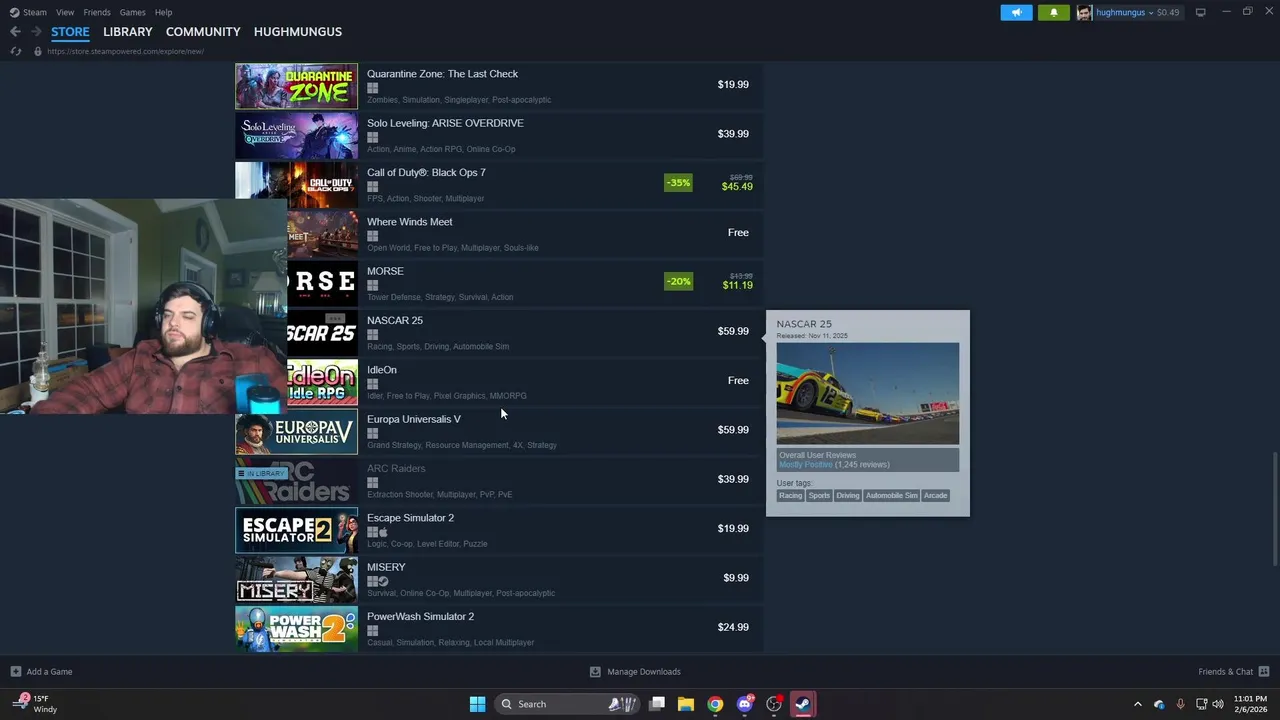Click the Steam Deck icon under MISERY
Viewport: 1280px width, 720px height.
[x=383, y=581]
